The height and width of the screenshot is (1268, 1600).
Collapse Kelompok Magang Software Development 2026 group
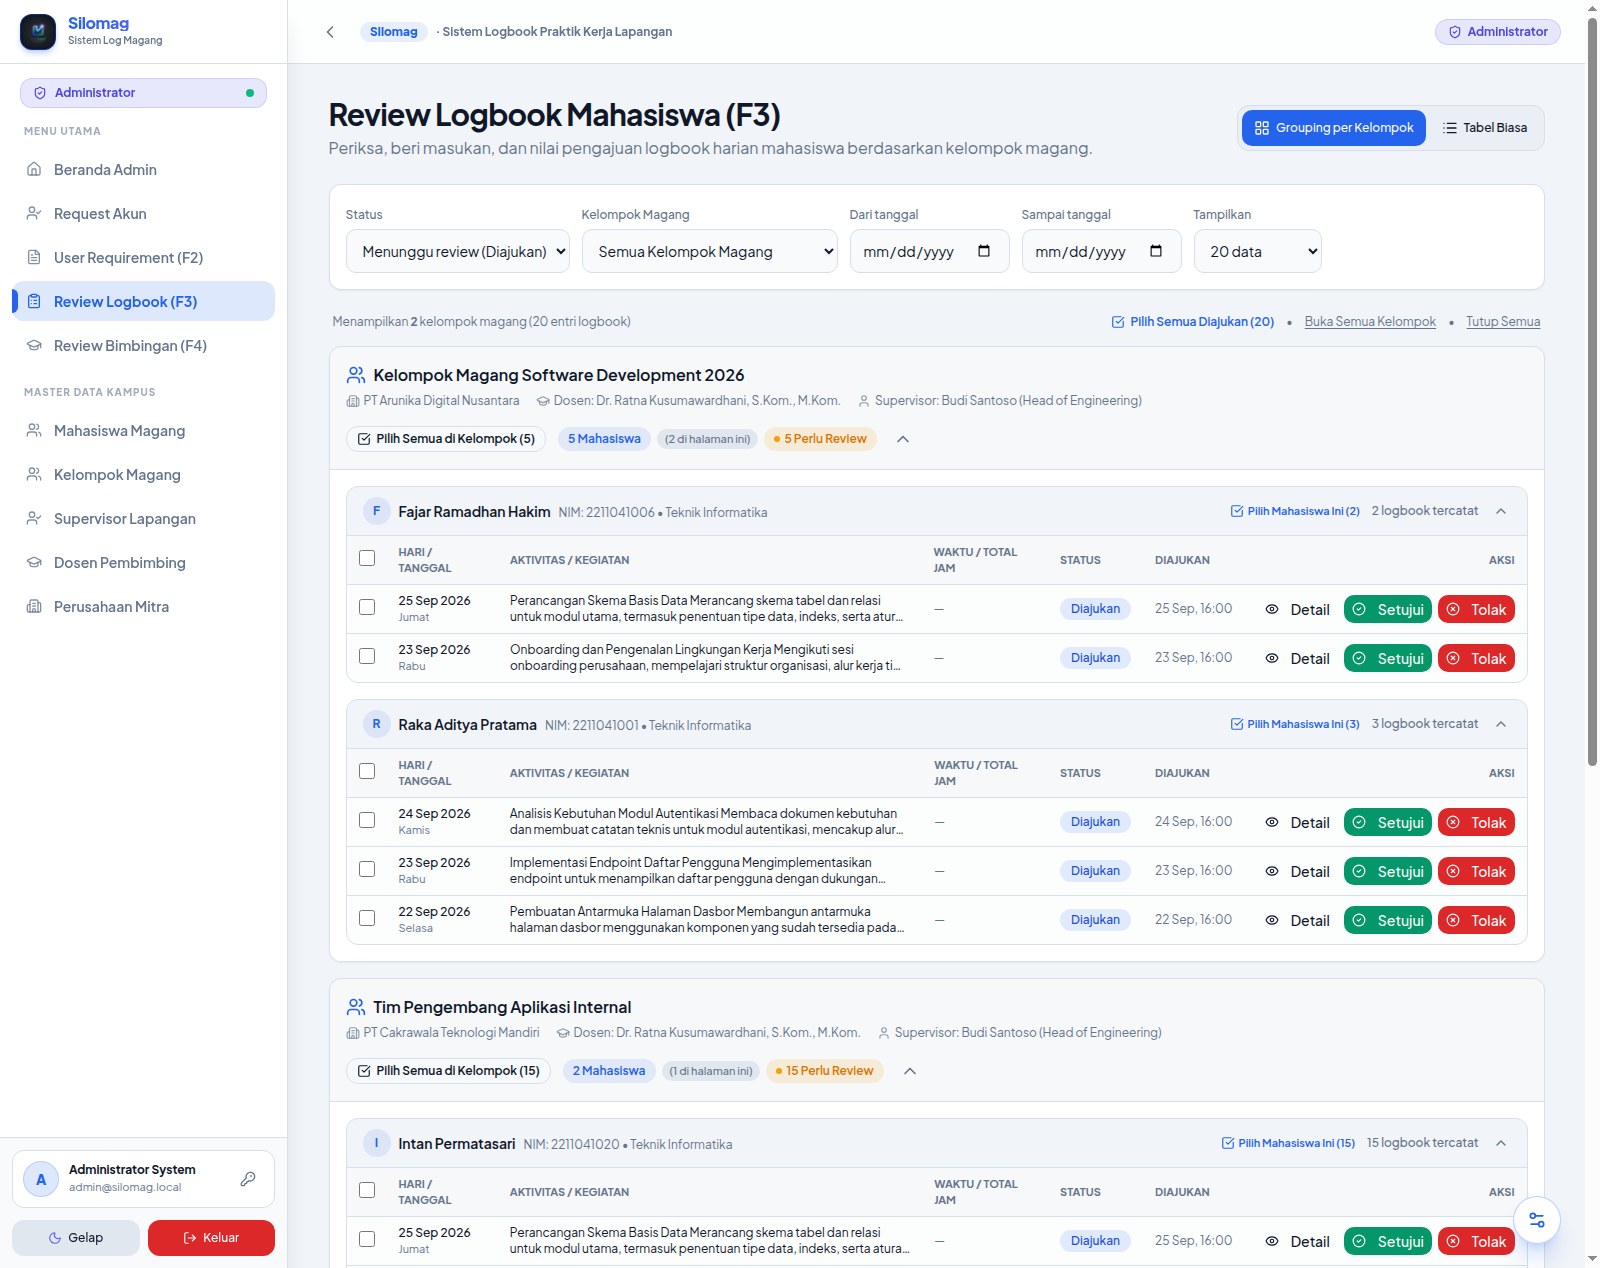[903, 439]
